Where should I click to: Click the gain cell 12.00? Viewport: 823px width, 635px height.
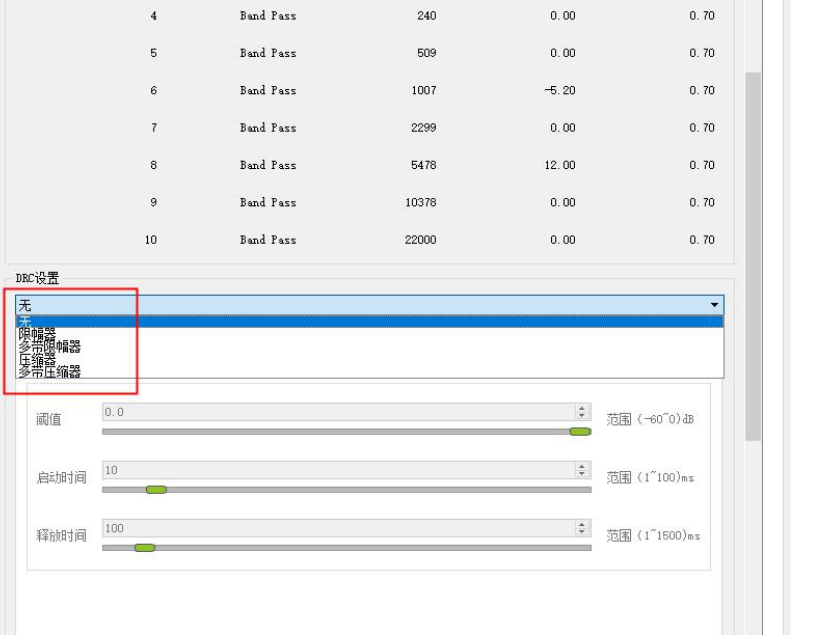tap(560, 165)
